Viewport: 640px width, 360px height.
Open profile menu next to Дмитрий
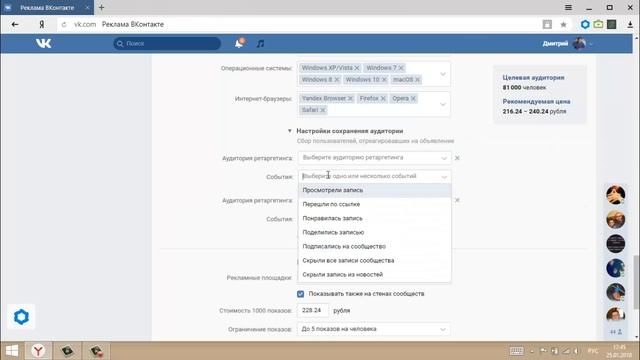click(591, 44)
